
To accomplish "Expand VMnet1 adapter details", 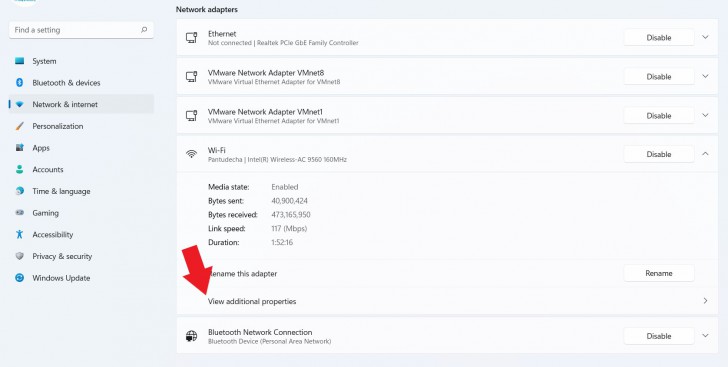I will [x=705, y=115].
